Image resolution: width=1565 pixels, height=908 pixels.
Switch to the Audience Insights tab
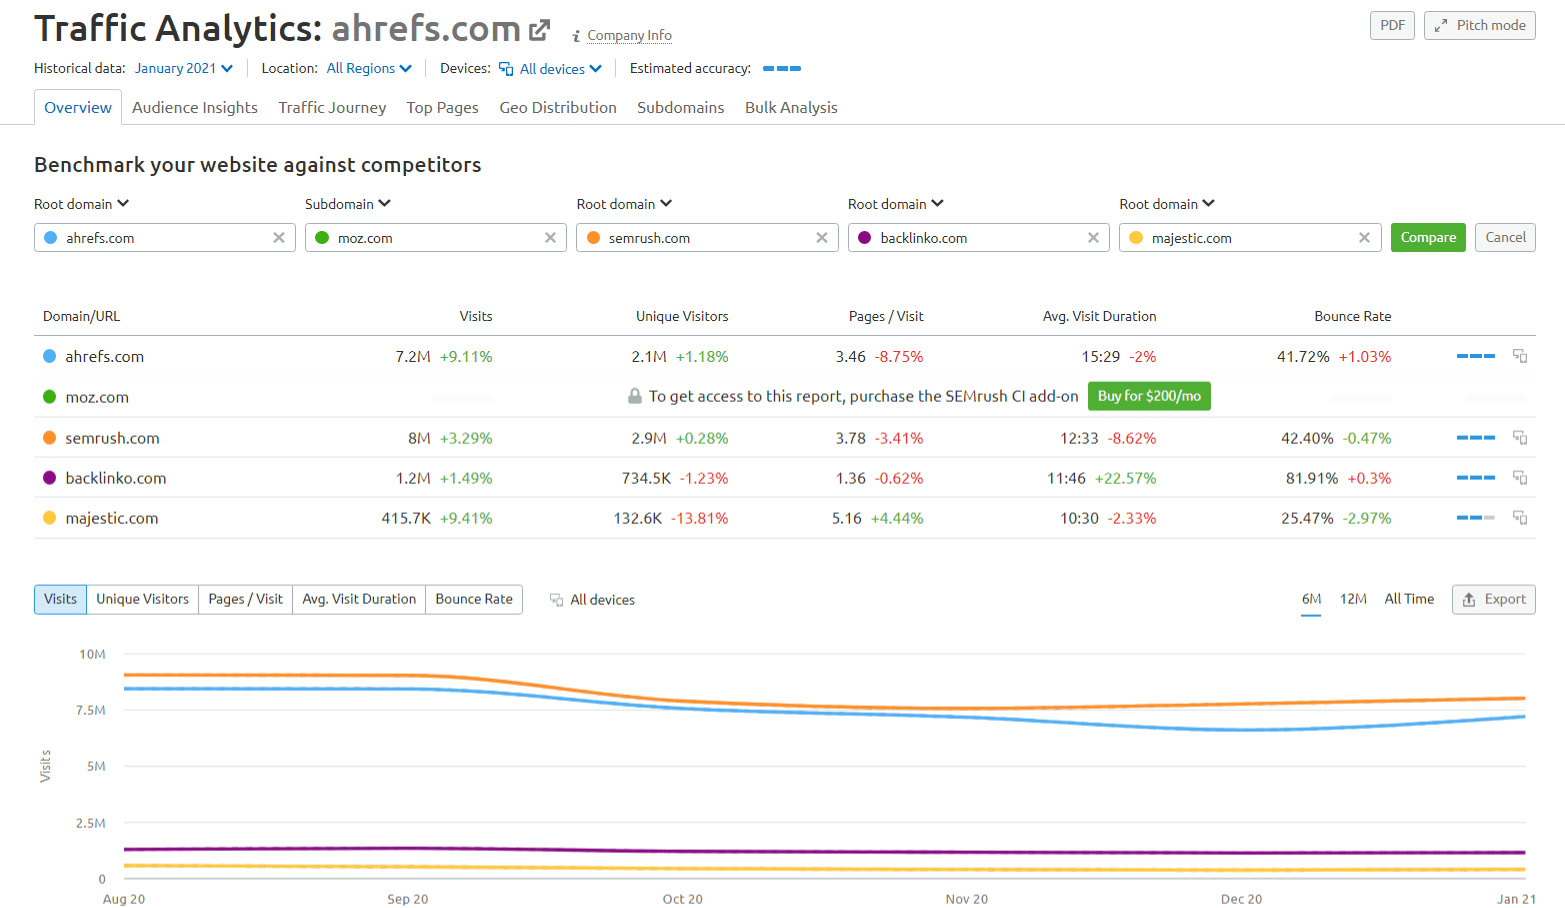tap(195, 108)
